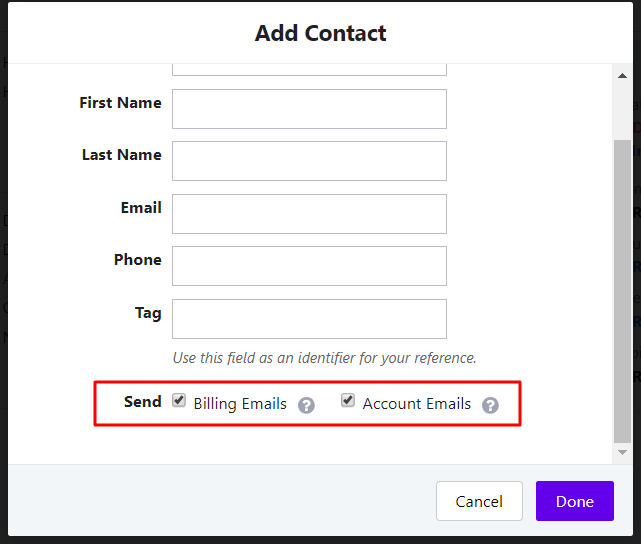Click the First Name input field

[309, 109]
